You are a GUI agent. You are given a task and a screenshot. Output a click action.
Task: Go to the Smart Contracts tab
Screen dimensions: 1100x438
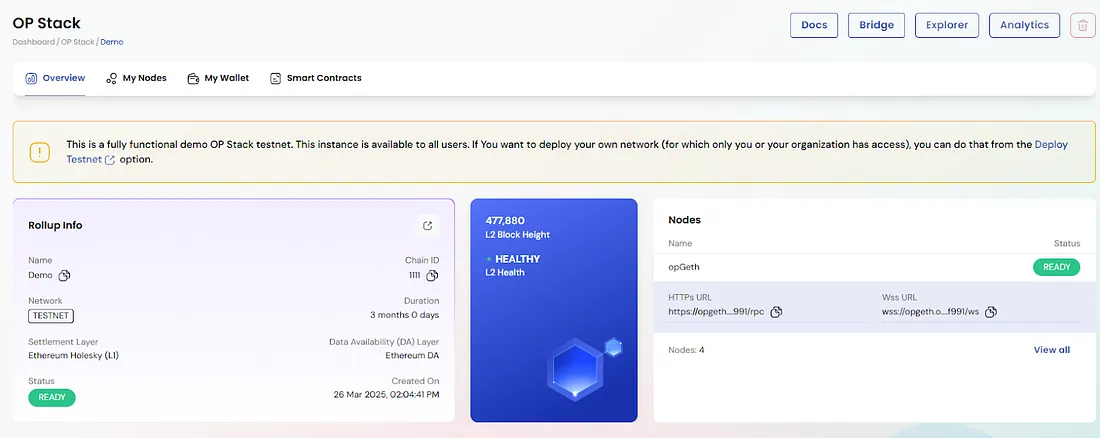pyautogui.click(x=316, y=78)
